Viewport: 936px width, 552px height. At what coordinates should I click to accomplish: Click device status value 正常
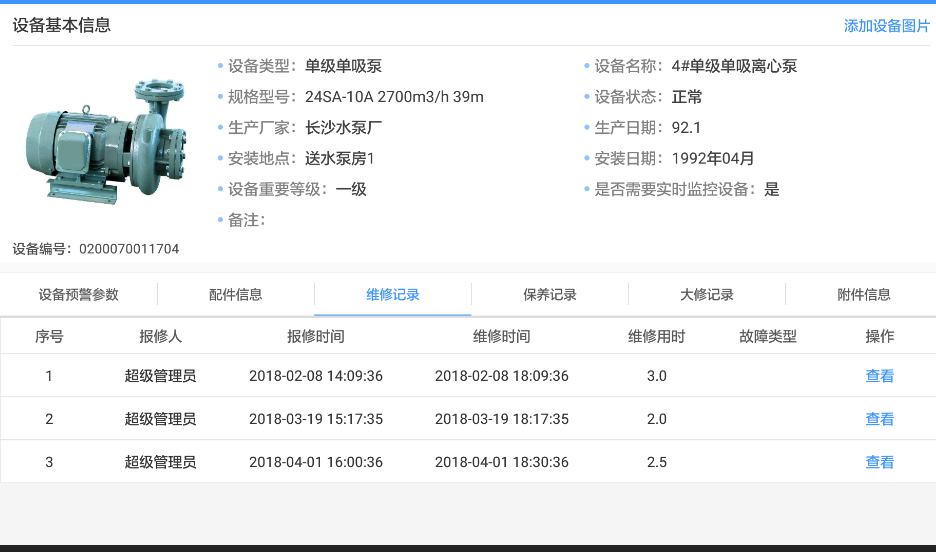[686, 97]
